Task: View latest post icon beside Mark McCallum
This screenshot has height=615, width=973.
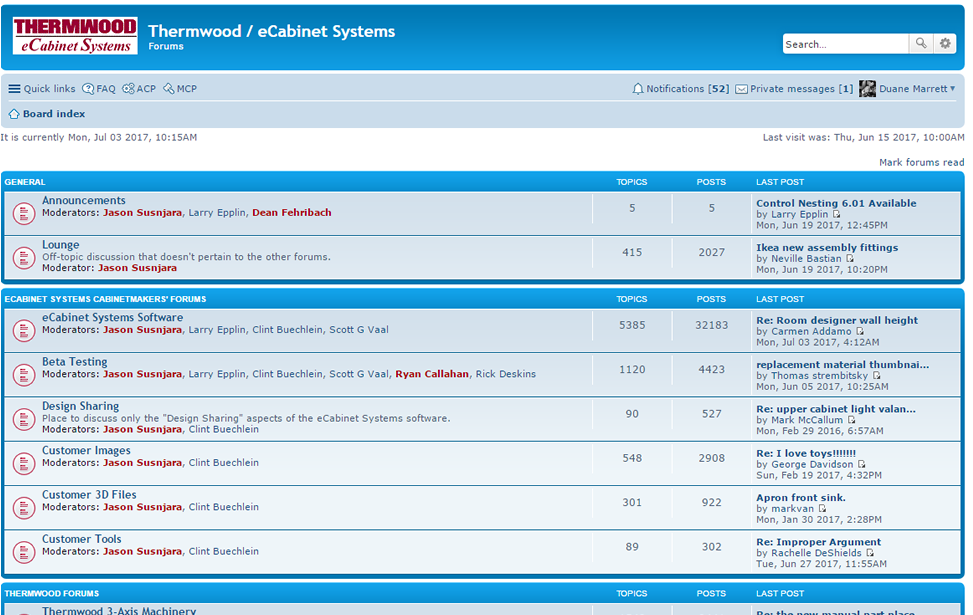Action: coord(851,420)
